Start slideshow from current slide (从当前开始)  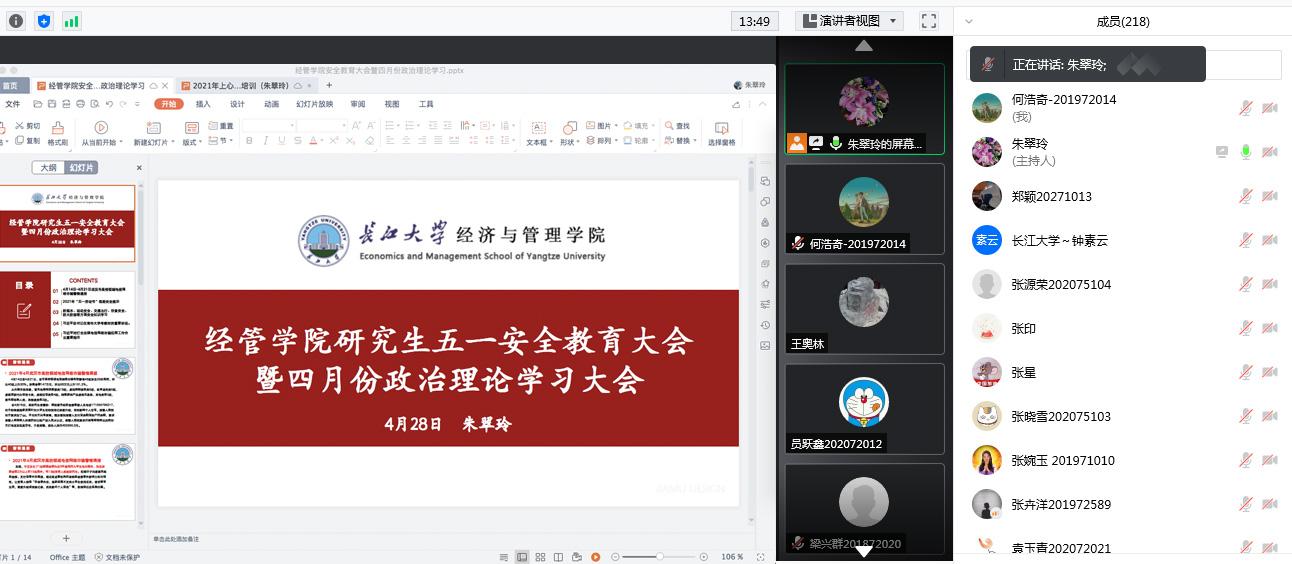coord(101,133)
